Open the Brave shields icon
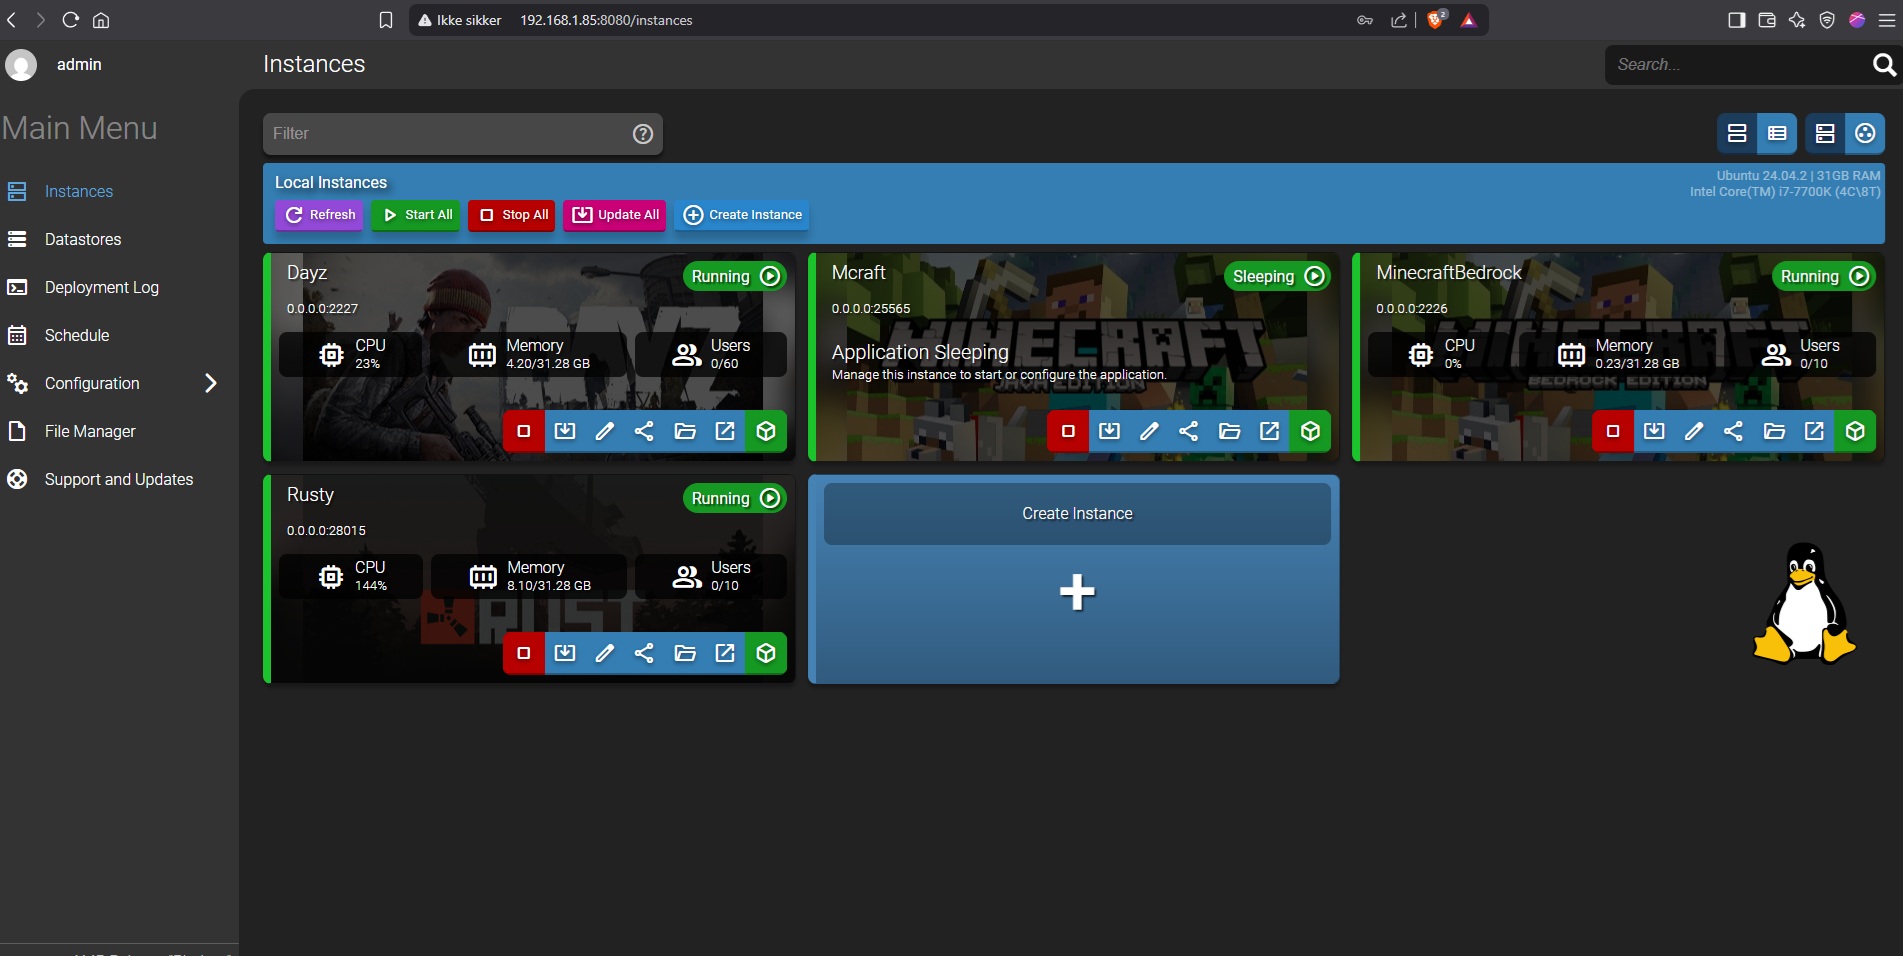Image resolution: width=1903 pixels, height=956 pixels. [1436, 19]
